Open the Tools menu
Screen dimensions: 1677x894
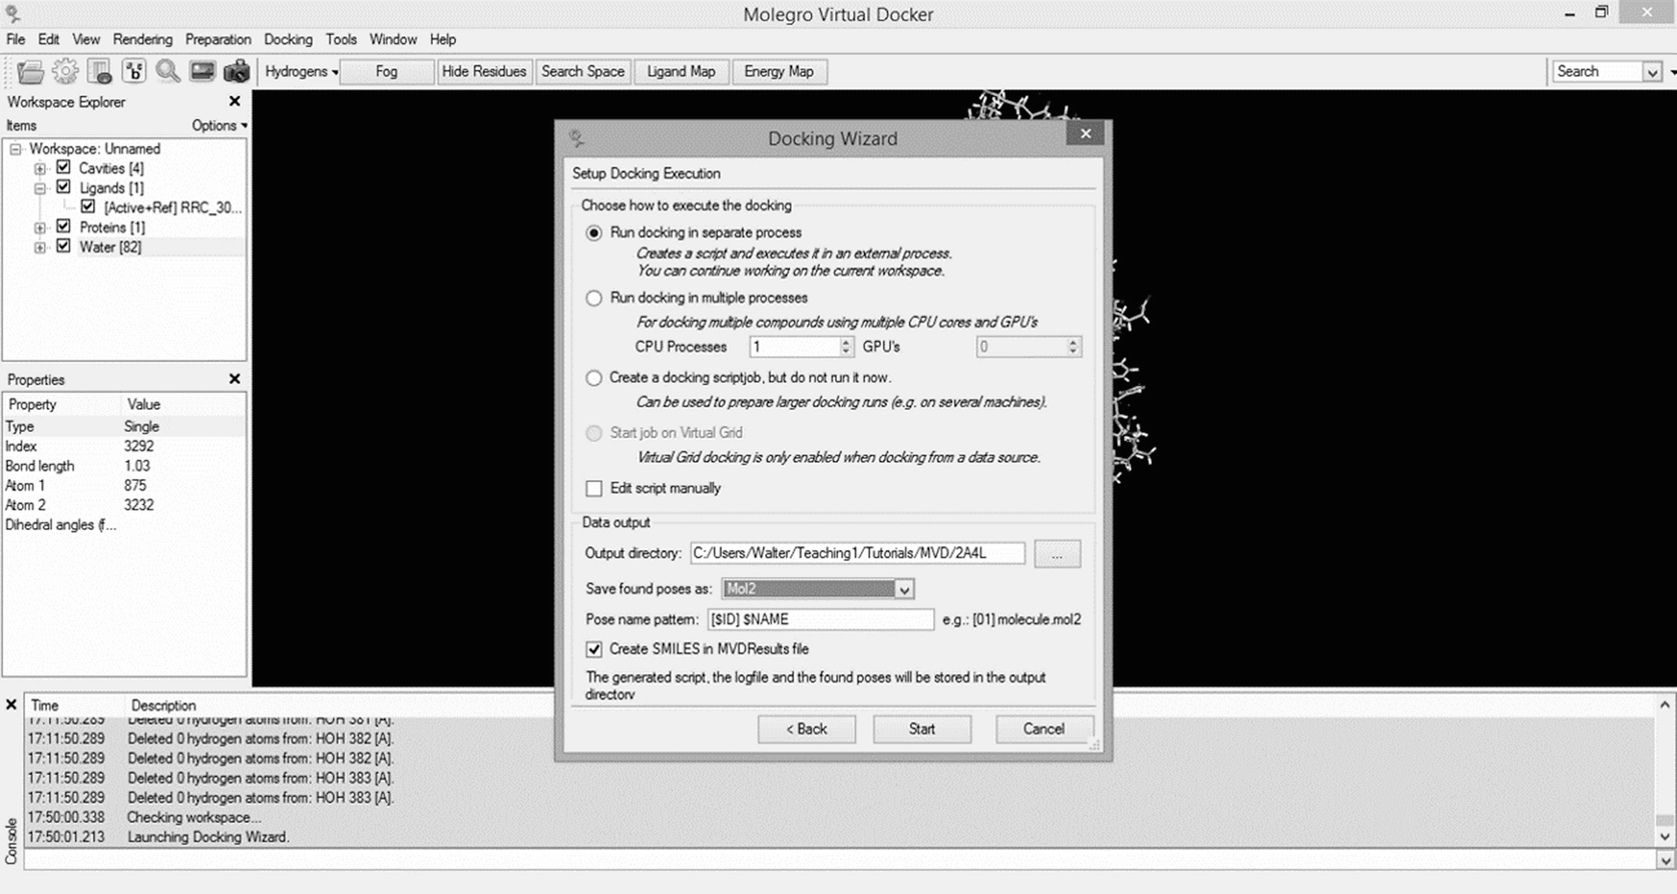click(341, 39)
